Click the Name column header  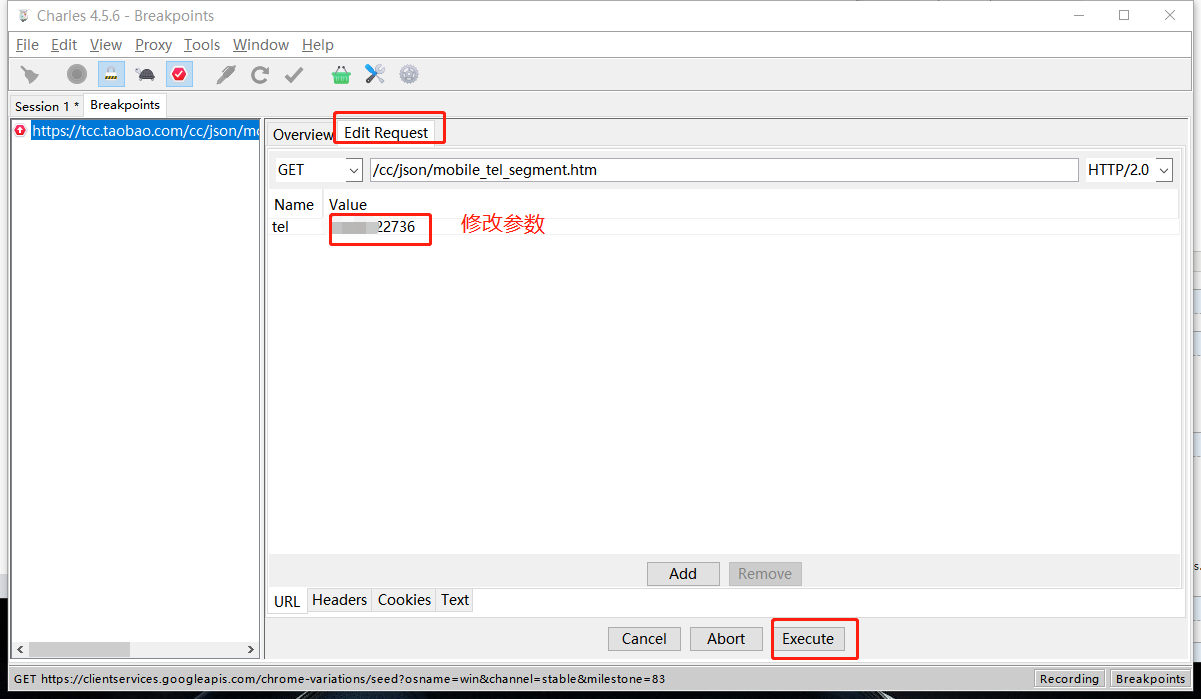point(296,204)
